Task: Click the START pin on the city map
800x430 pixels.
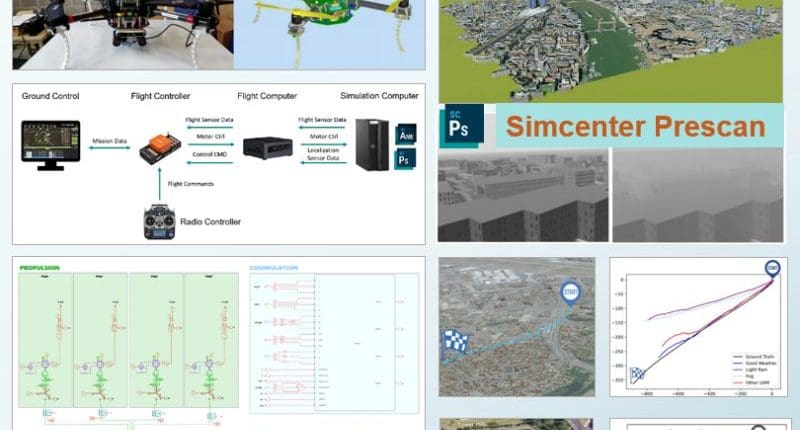Action: pos(570,294)
